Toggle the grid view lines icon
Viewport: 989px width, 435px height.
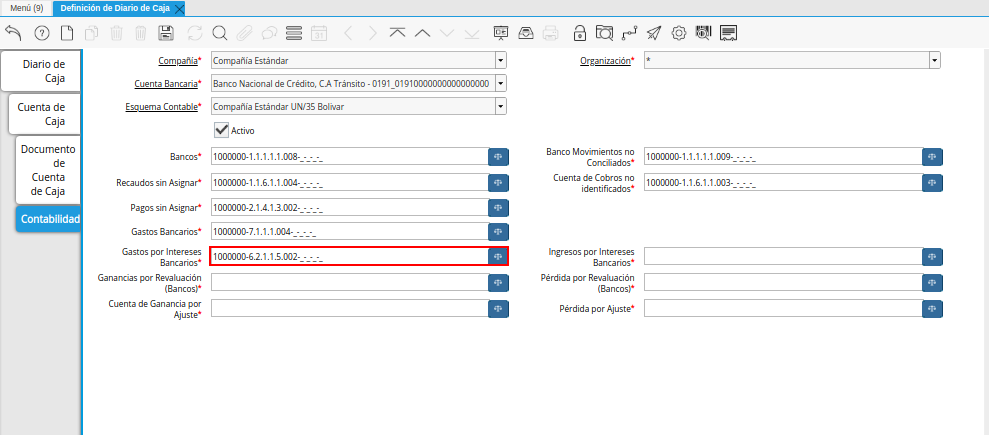tap(294, 33)
